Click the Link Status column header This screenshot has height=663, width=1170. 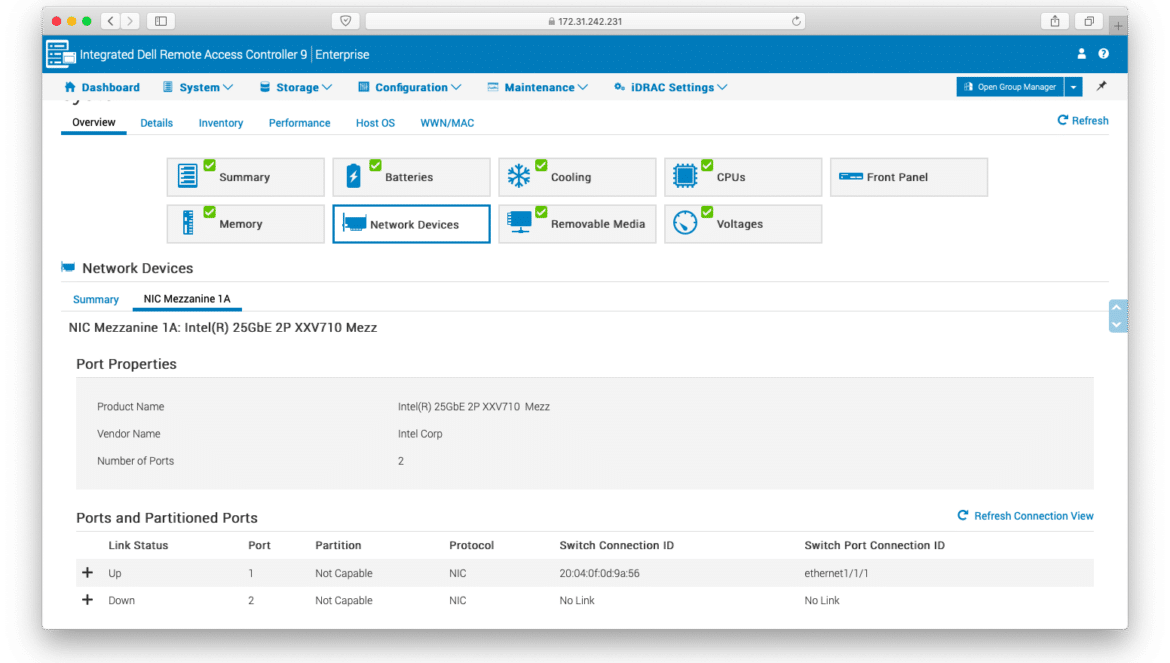[138, 545]
